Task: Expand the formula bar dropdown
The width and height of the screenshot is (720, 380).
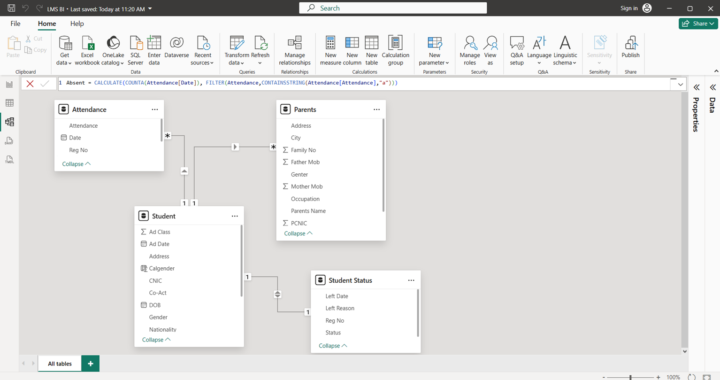Action: point(680,84)
